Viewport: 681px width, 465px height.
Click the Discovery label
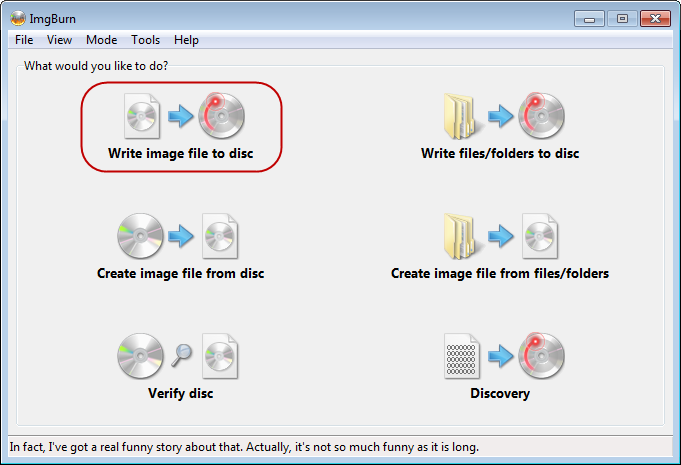500,393
